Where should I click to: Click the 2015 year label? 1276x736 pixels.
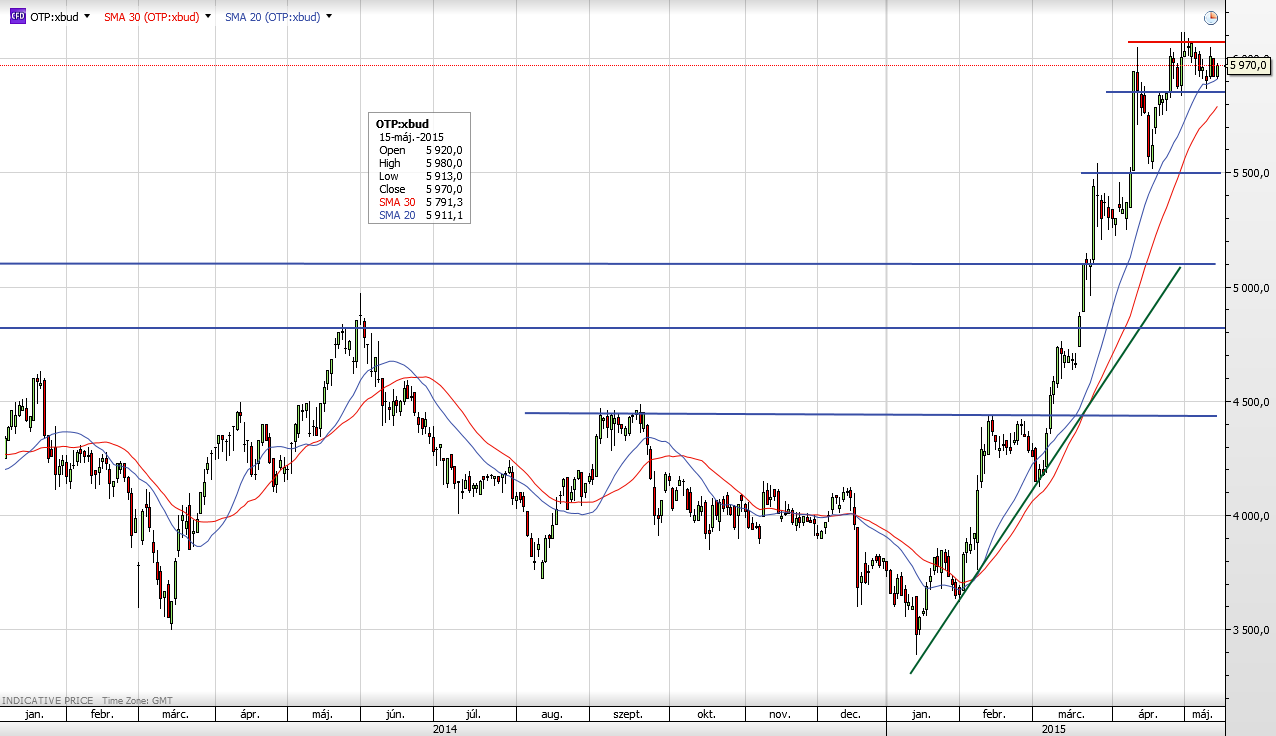[1053, 729]
